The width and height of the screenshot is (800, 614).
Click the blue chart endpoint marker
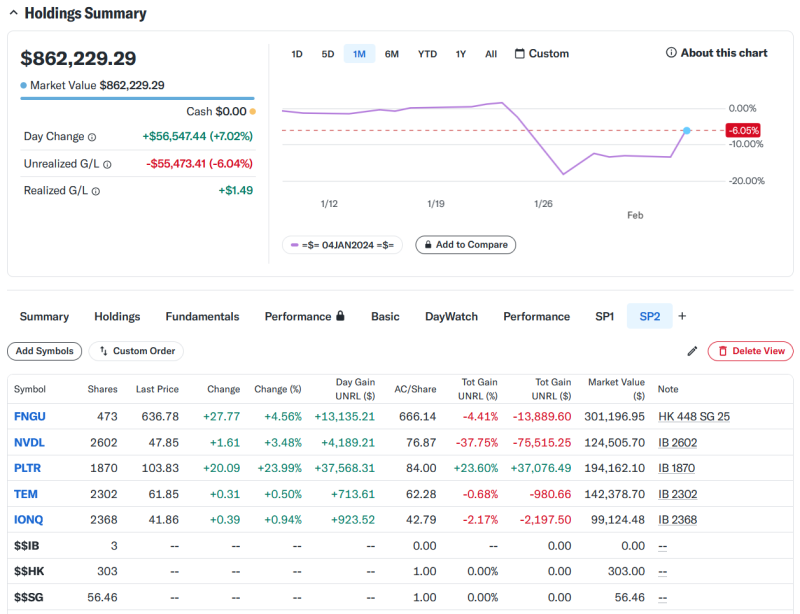687,131
